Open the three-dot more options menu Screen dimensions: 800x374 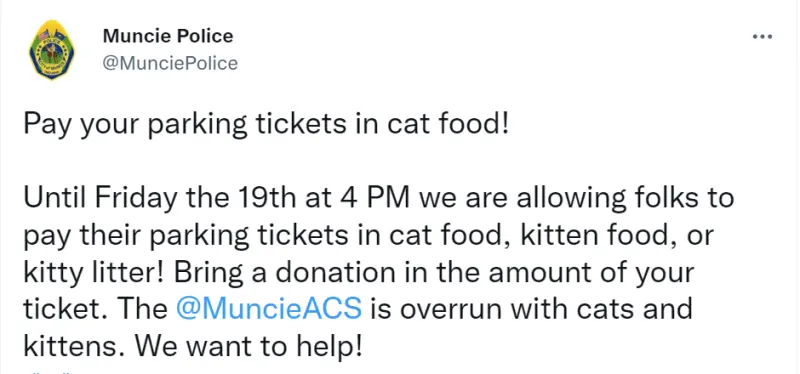tap(763, 36)
